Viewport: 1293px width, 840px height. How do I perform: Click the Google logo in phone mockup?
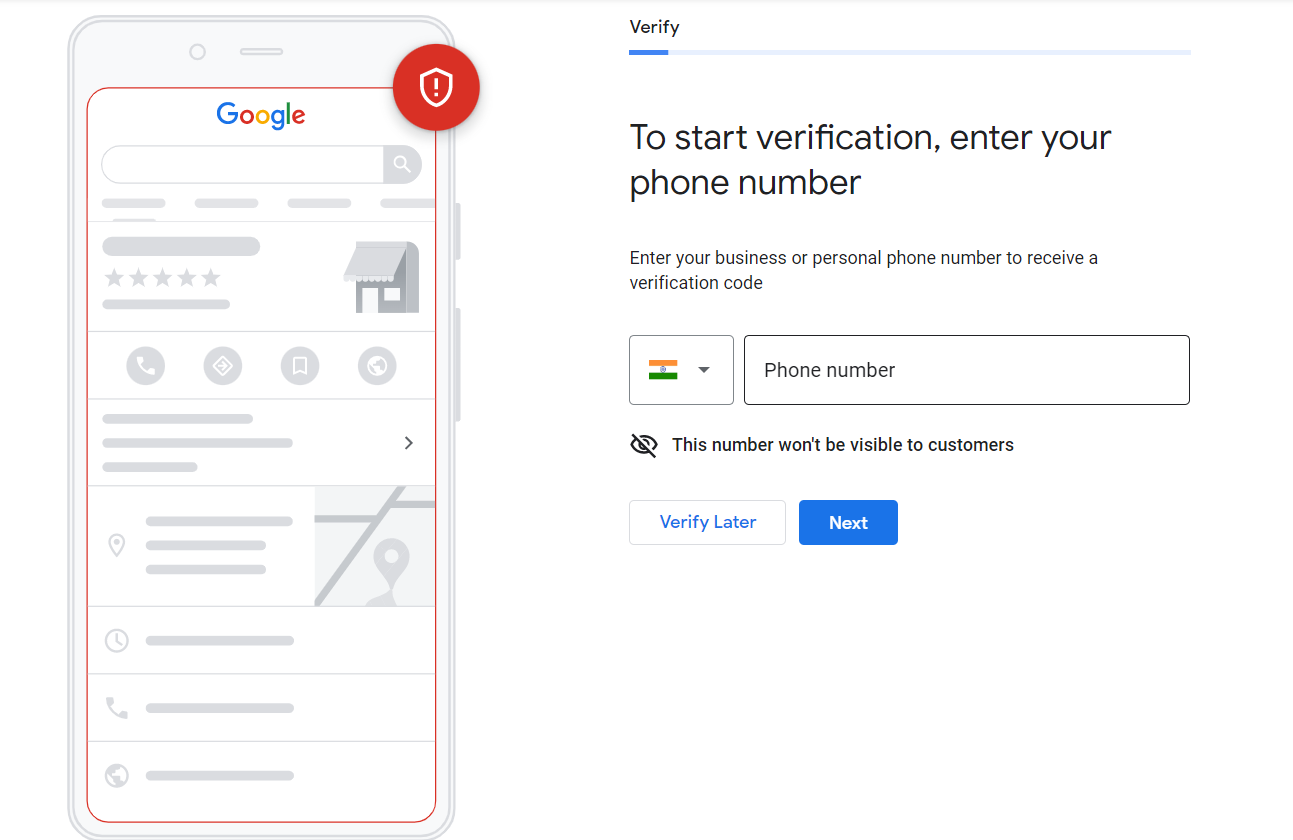261,116
